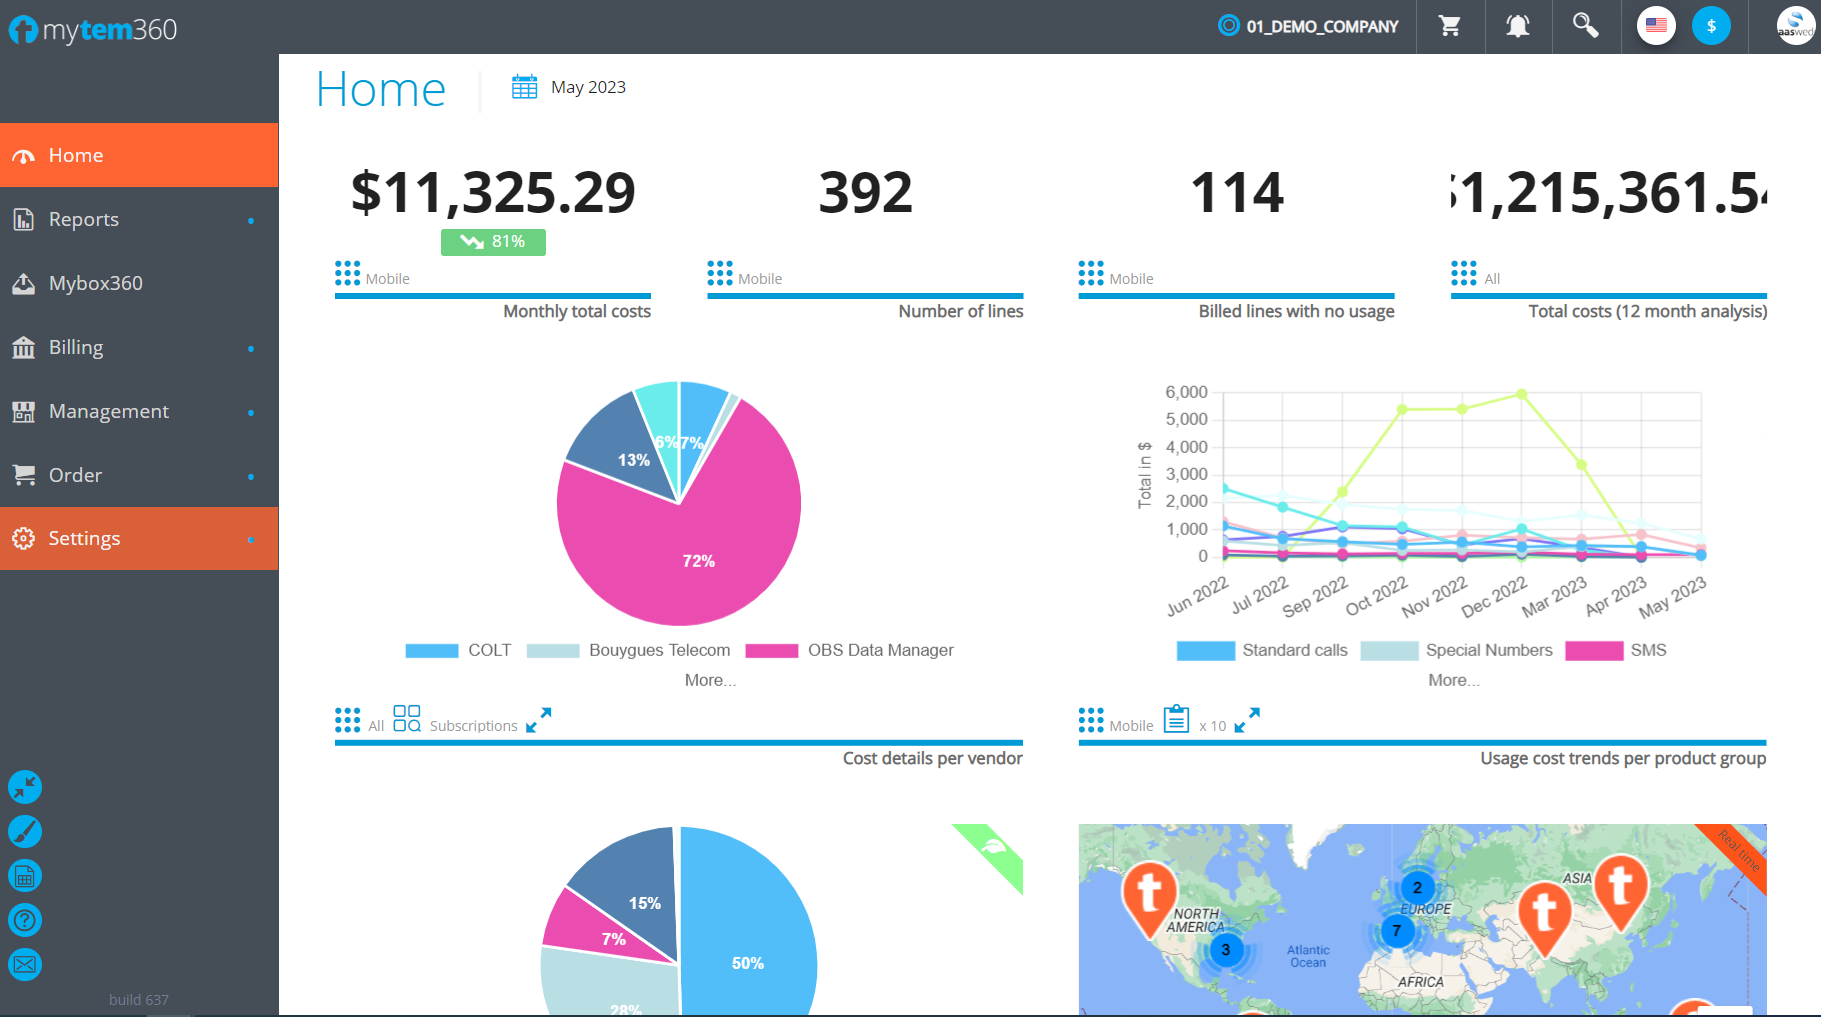Click the search magnifier icon
1821x1017 pixels.
point(1585,26)
